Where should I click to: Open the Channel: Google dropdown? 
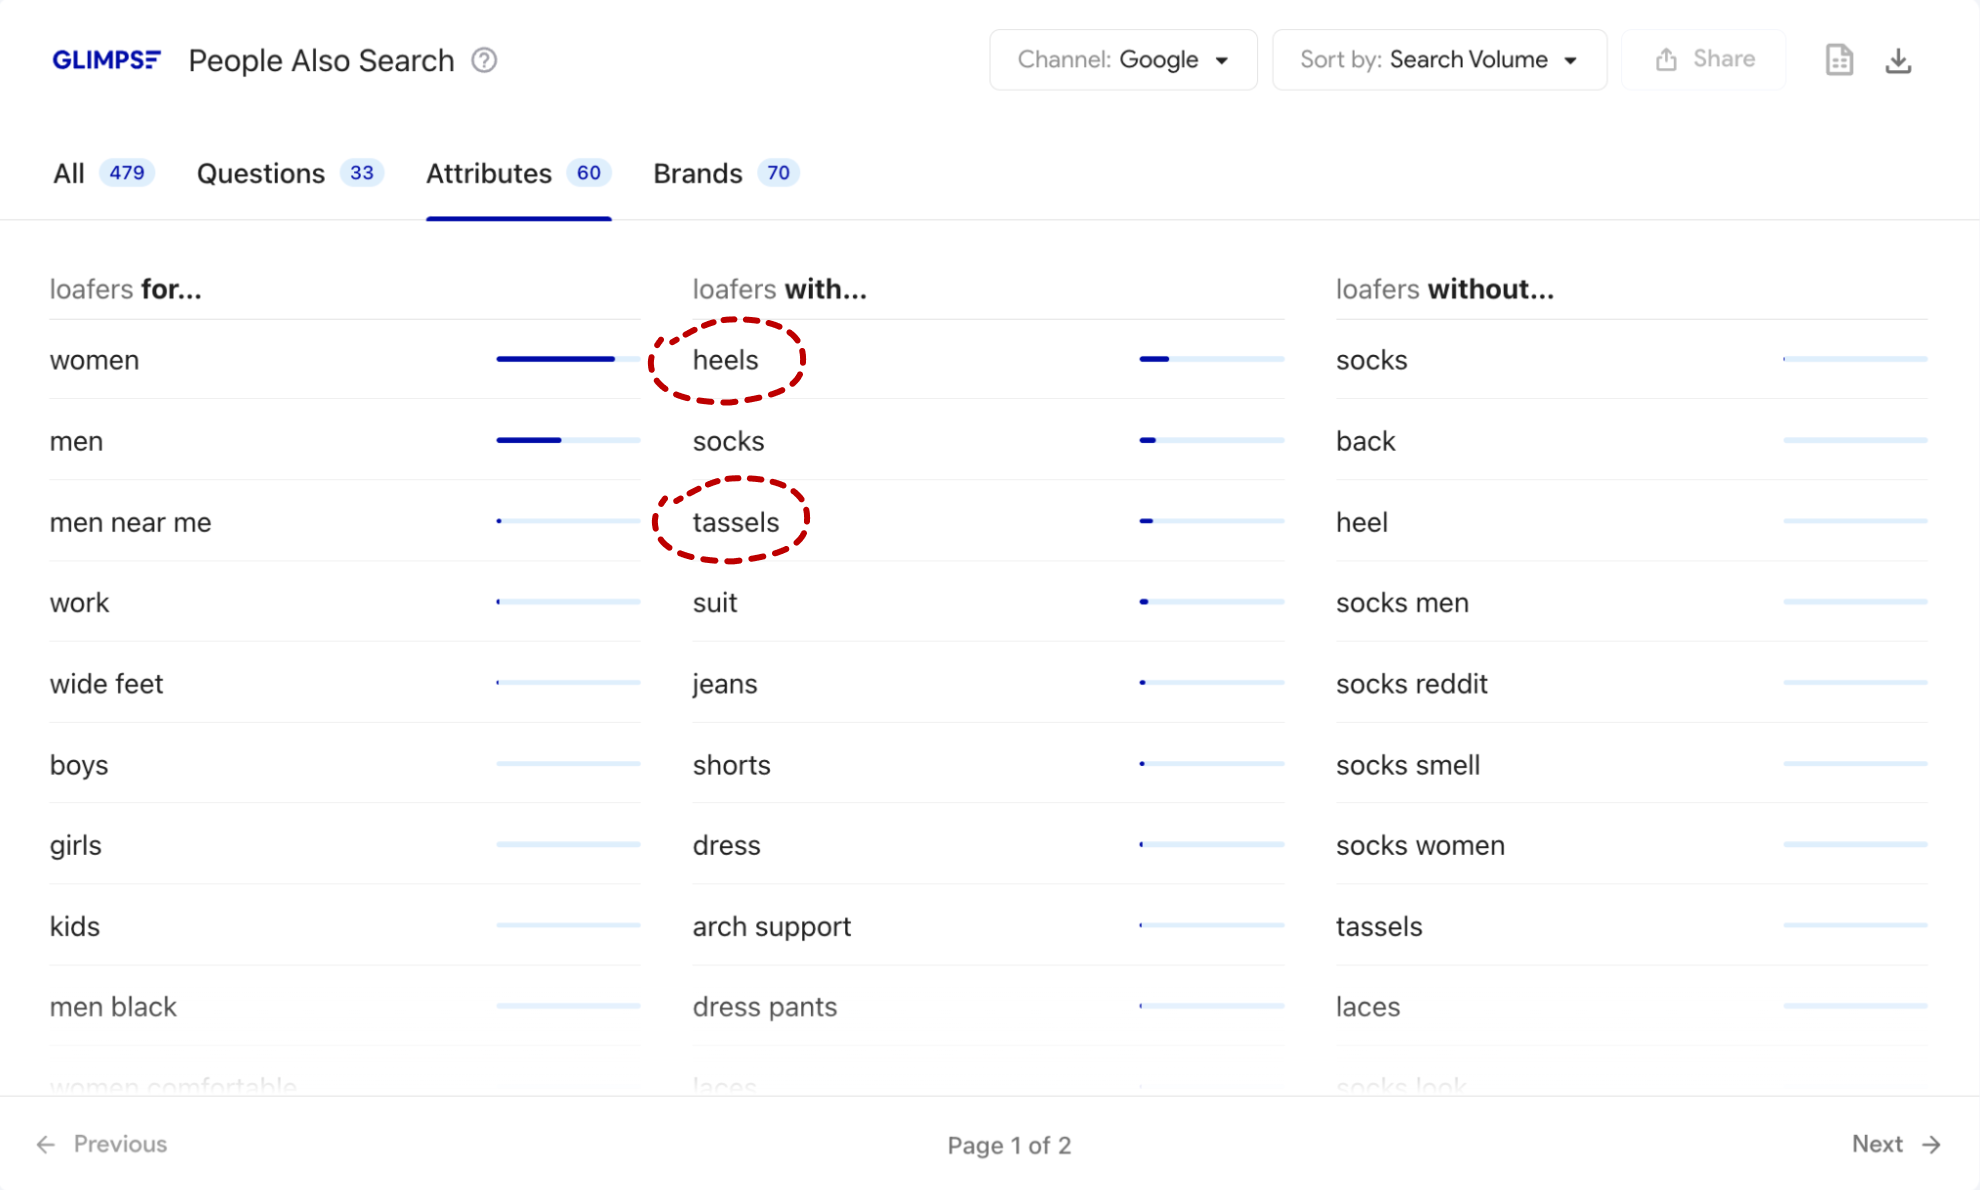pyautogui.click(x=1123, y=60)
